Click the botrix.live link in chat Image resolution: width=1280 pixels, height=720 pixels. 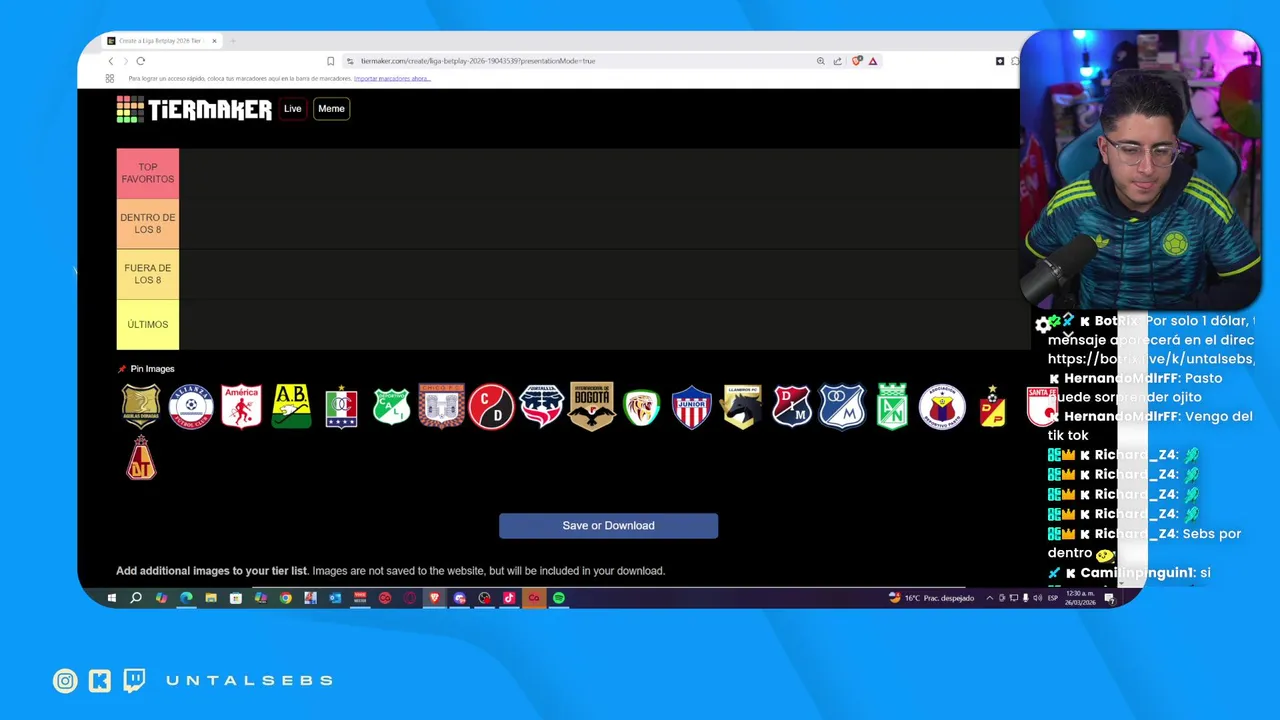pyautogui.click(x=1151, y=359)
